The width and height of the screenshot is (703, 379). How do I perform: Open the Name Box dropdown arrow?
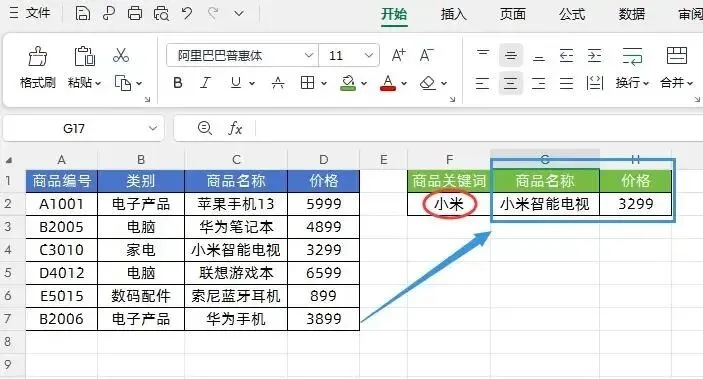coord(153,129)
